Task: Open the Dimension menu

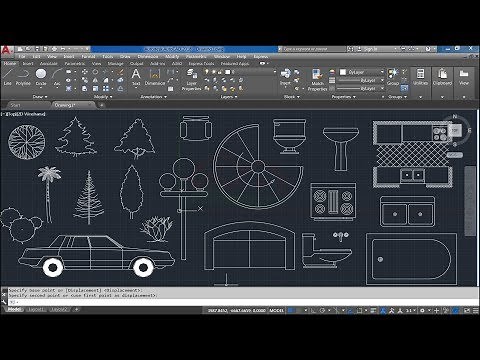Action: [x=148, y=56]
